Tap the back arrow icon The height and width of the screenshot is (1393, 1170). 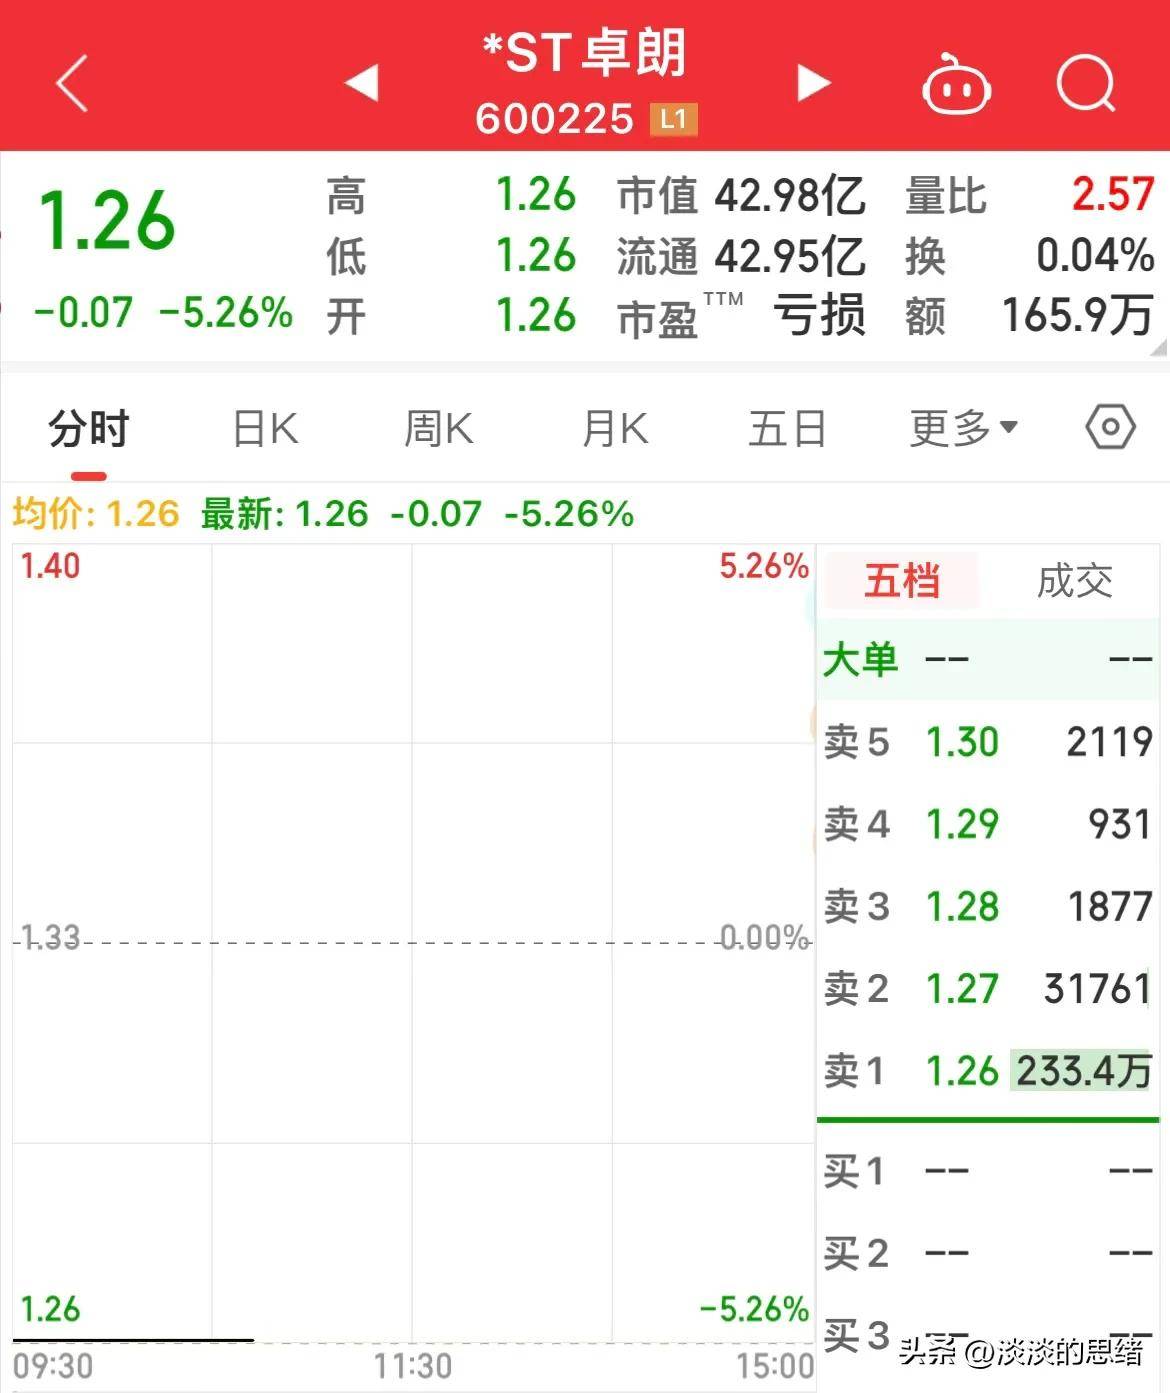pos(72,83)
